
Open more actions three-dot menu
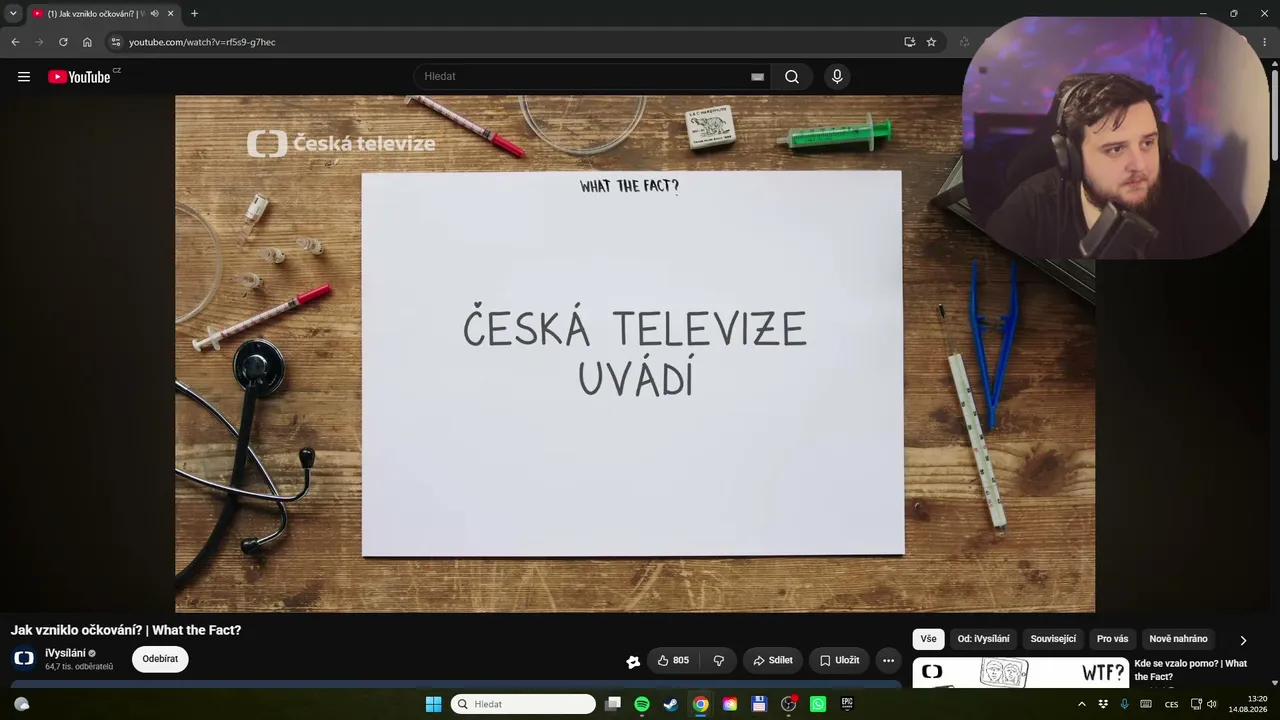coord(888,660)
